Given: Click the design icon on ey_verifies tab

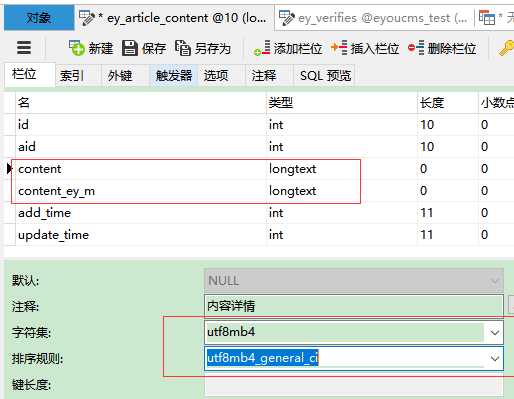Looking at the screenshot, I should 287,18.
